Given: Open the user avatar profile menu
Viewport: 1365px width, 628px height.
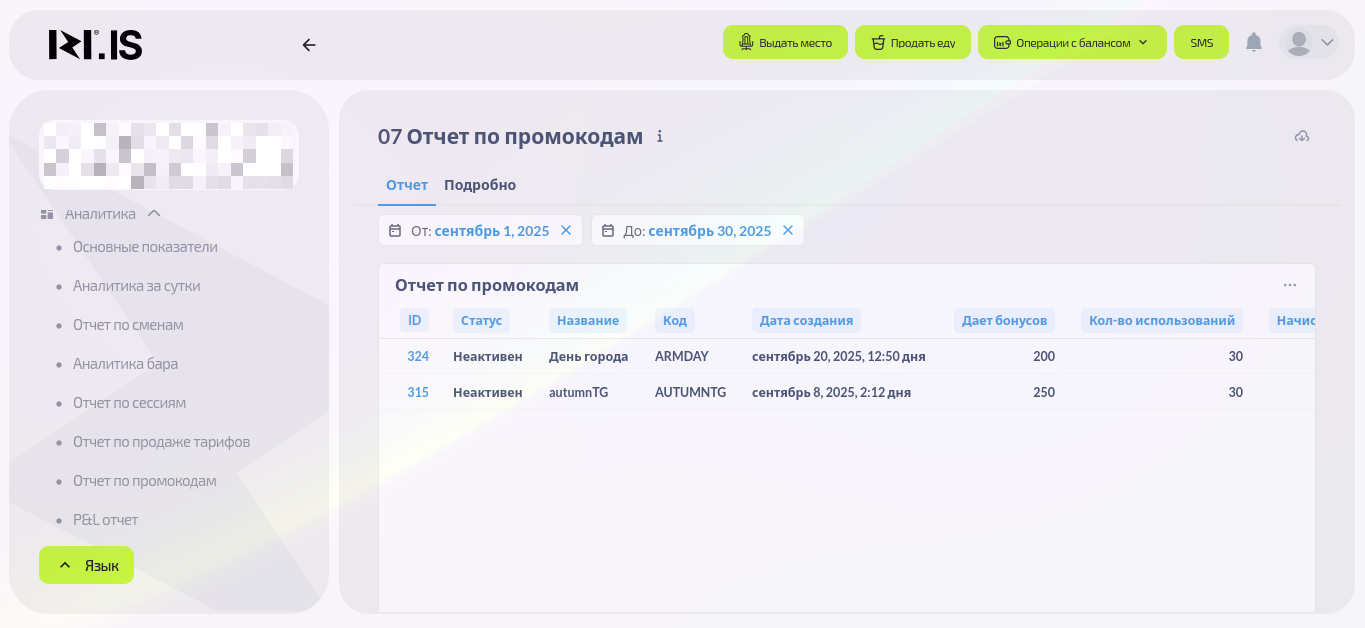Looking at the screenshot, I should pos(1308,42).
